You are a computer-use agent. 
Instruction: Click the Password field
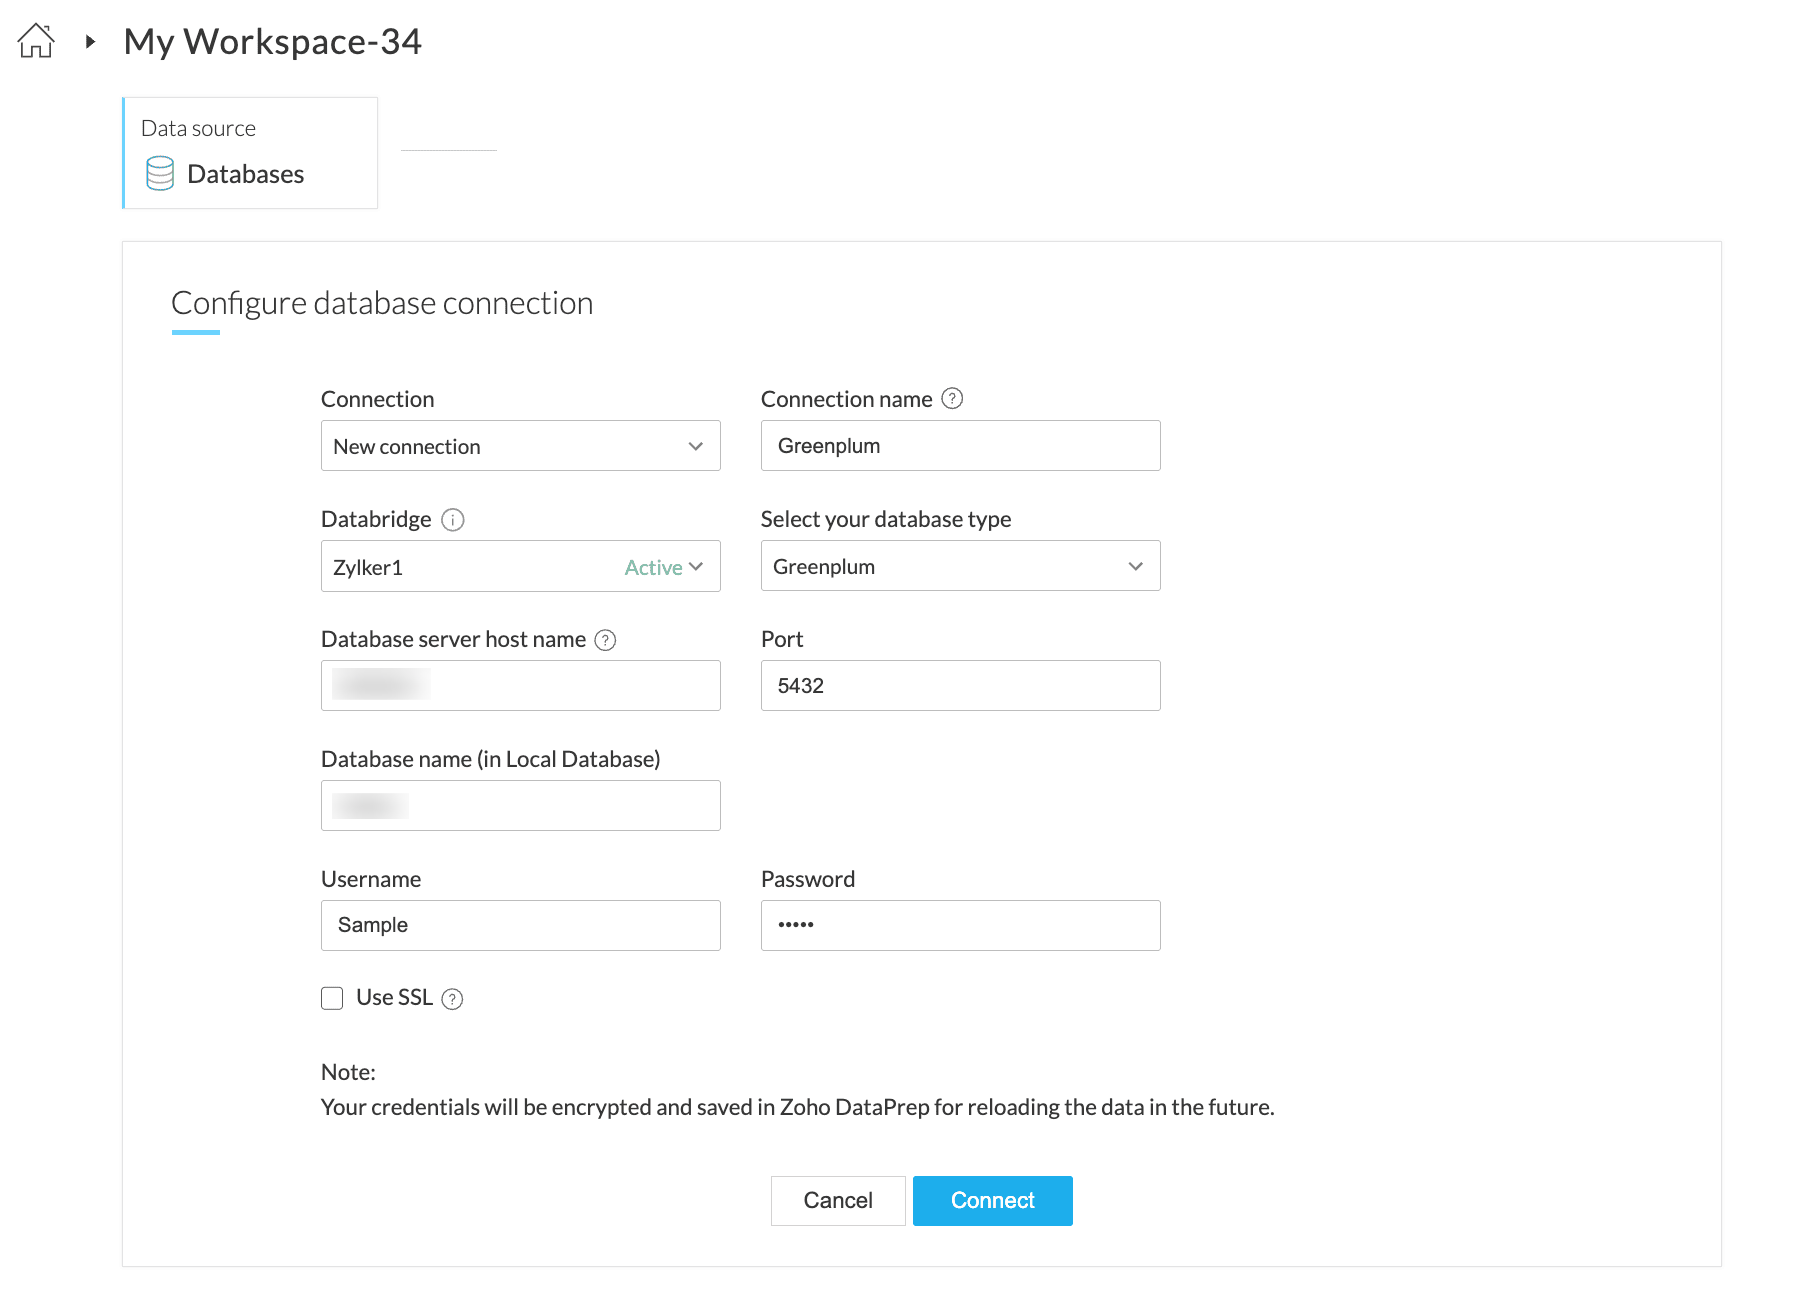click(x=960, y=925)
